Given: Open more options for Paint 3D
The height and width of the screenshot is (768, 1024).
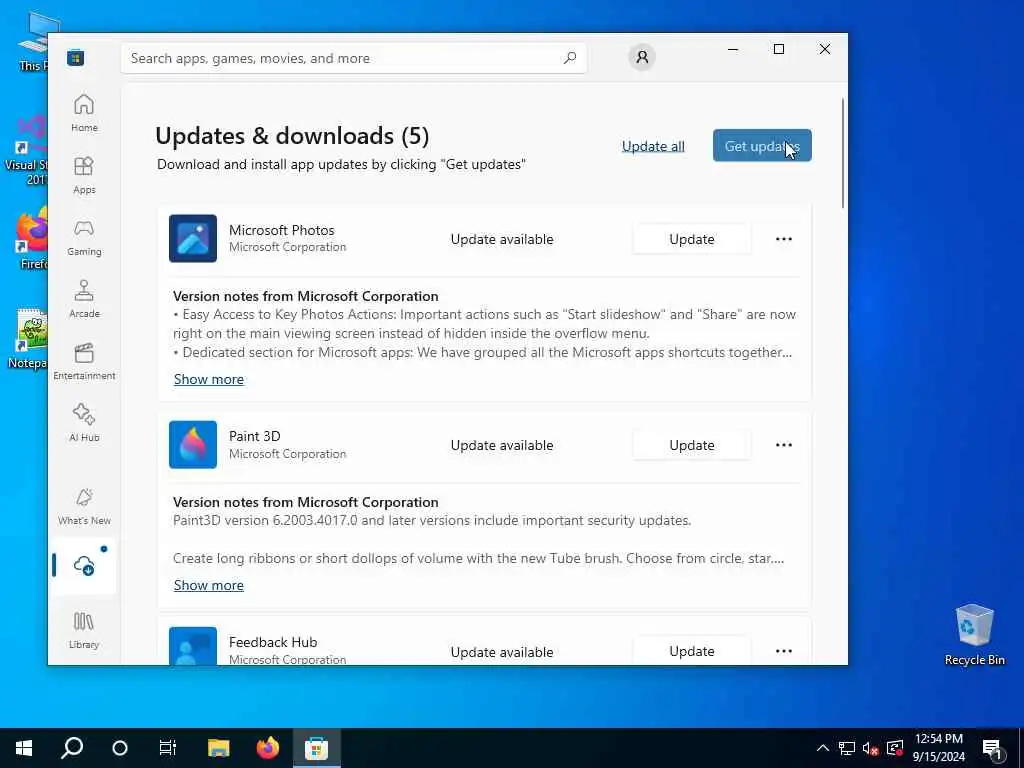Looking at the screenshot, I should point(784,445).
